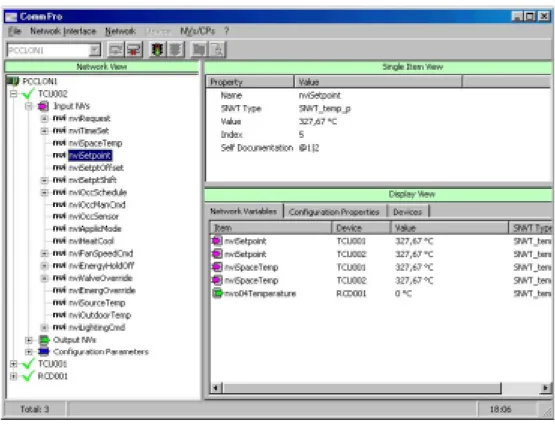Collapse the TCU002 device node

13,94
